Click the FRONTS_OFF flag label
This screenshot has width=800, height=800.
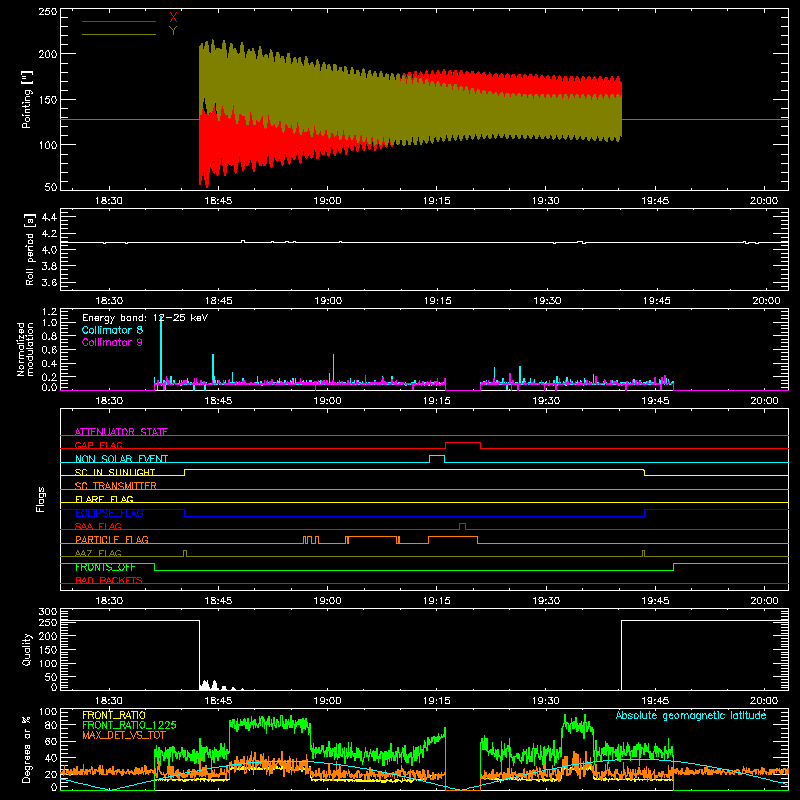[105, 567]
